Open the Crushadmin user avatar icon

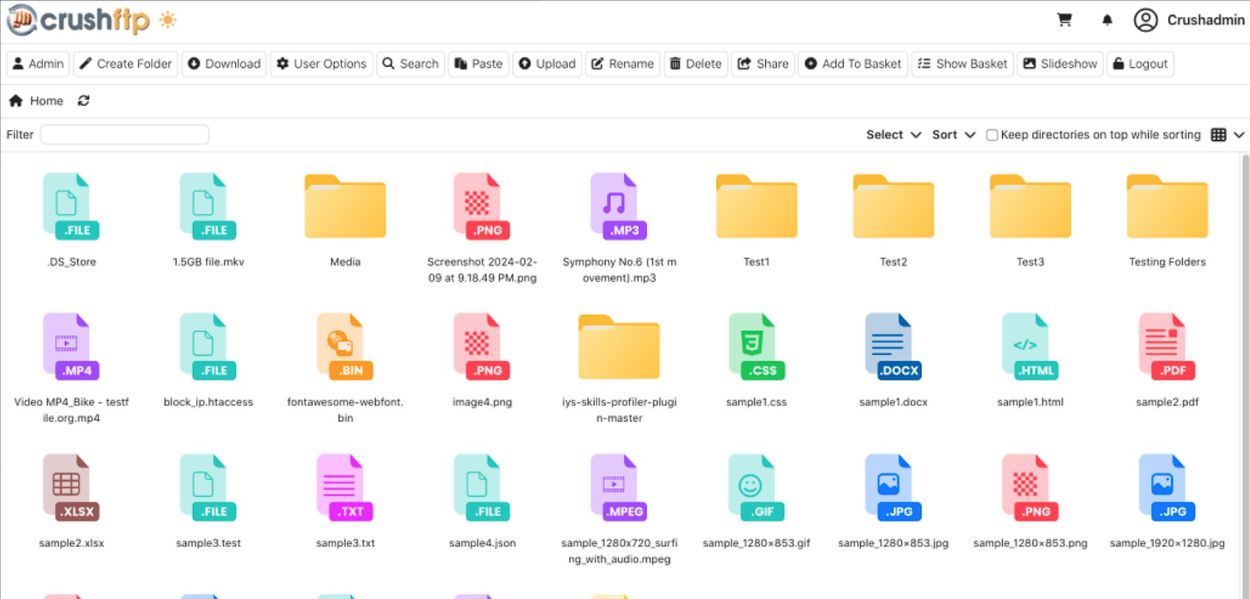coord(1146,20)
